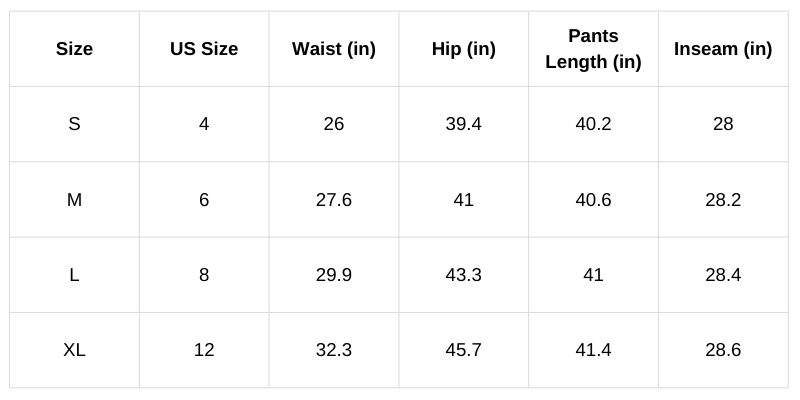Click the US Size column header
This screenshot has height=400, width=800.
point(204,49)
